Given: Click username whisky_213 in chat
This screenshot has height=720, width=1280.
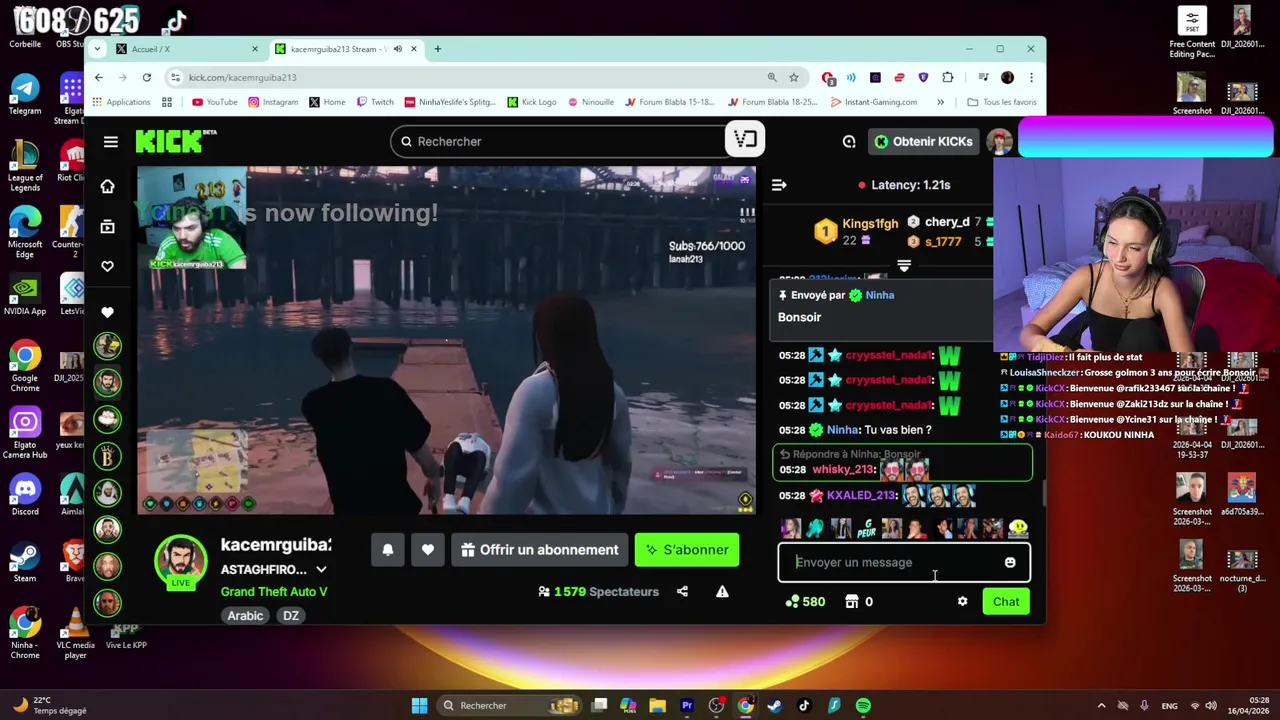Looking at the screenshot, I should 844,470.
